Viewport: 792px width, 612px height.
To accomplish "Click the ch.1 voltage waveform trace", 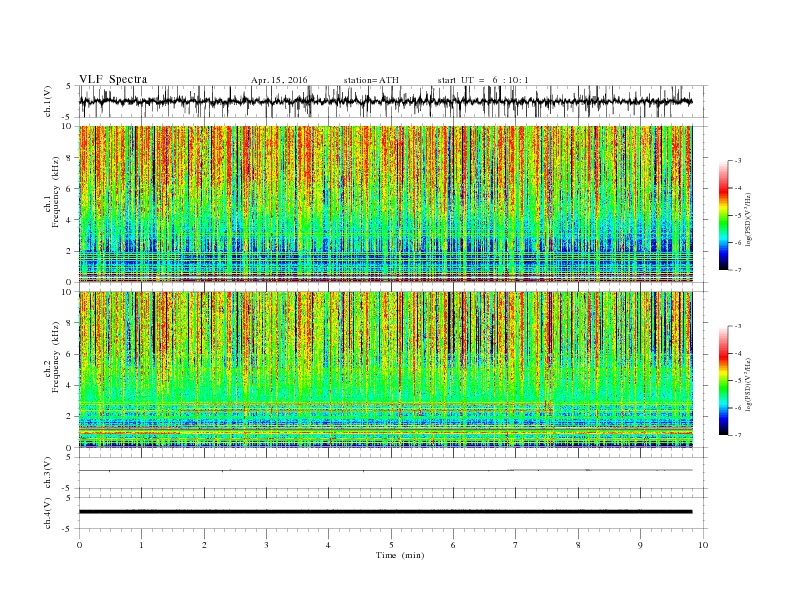I will [x=385, y=101].
